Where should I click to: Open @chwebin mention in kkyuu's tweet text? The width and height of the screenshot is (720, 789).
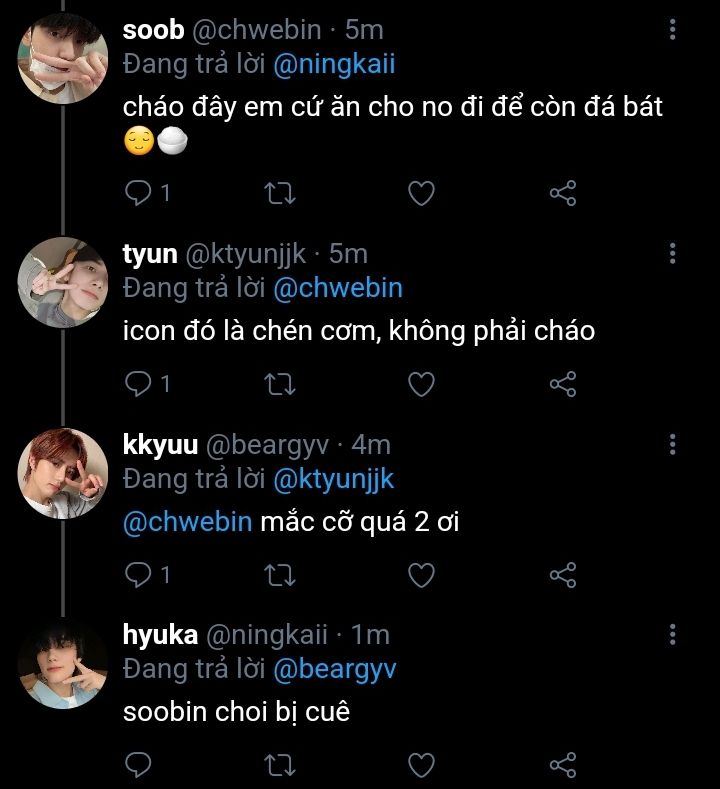click(x=187, y=522)
